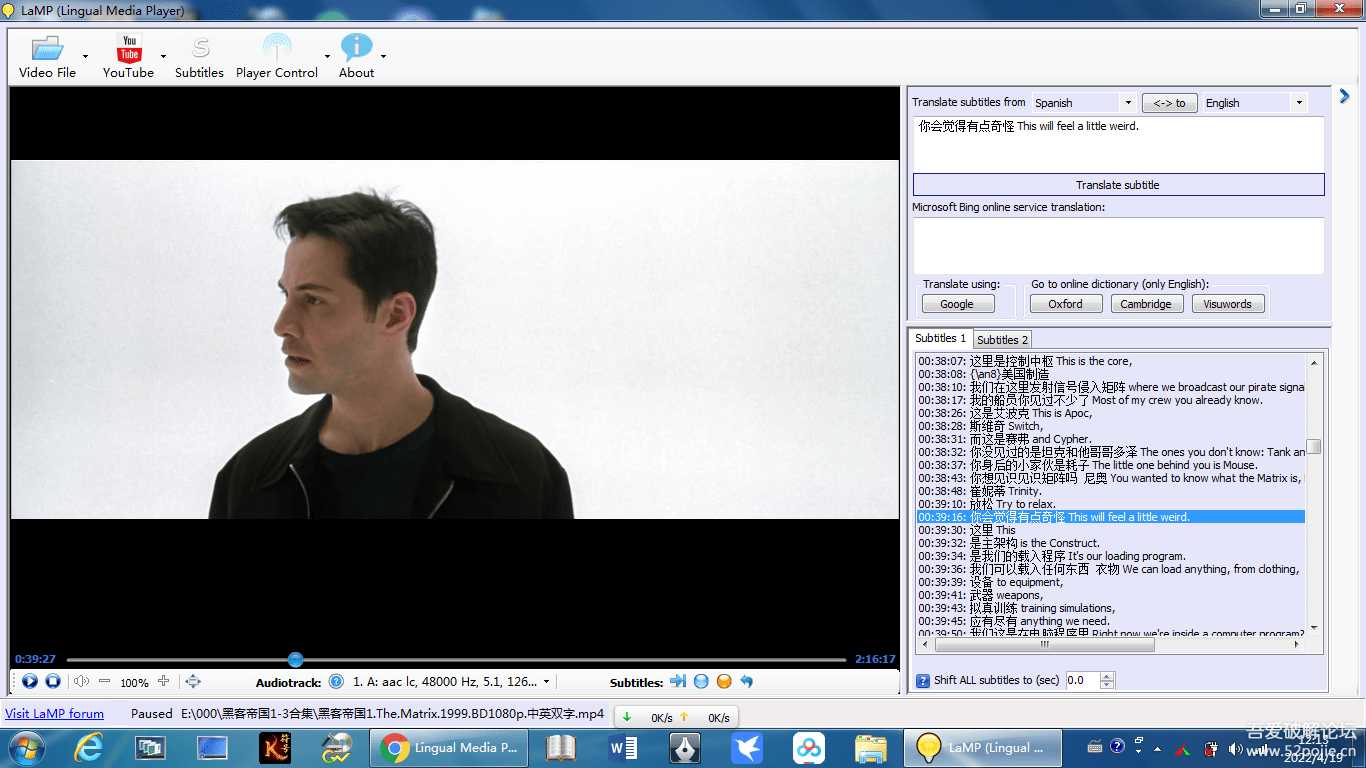Click the Translate subtitle button
Viewport: 1366px width, 768px height.
tap(1118, 185)
